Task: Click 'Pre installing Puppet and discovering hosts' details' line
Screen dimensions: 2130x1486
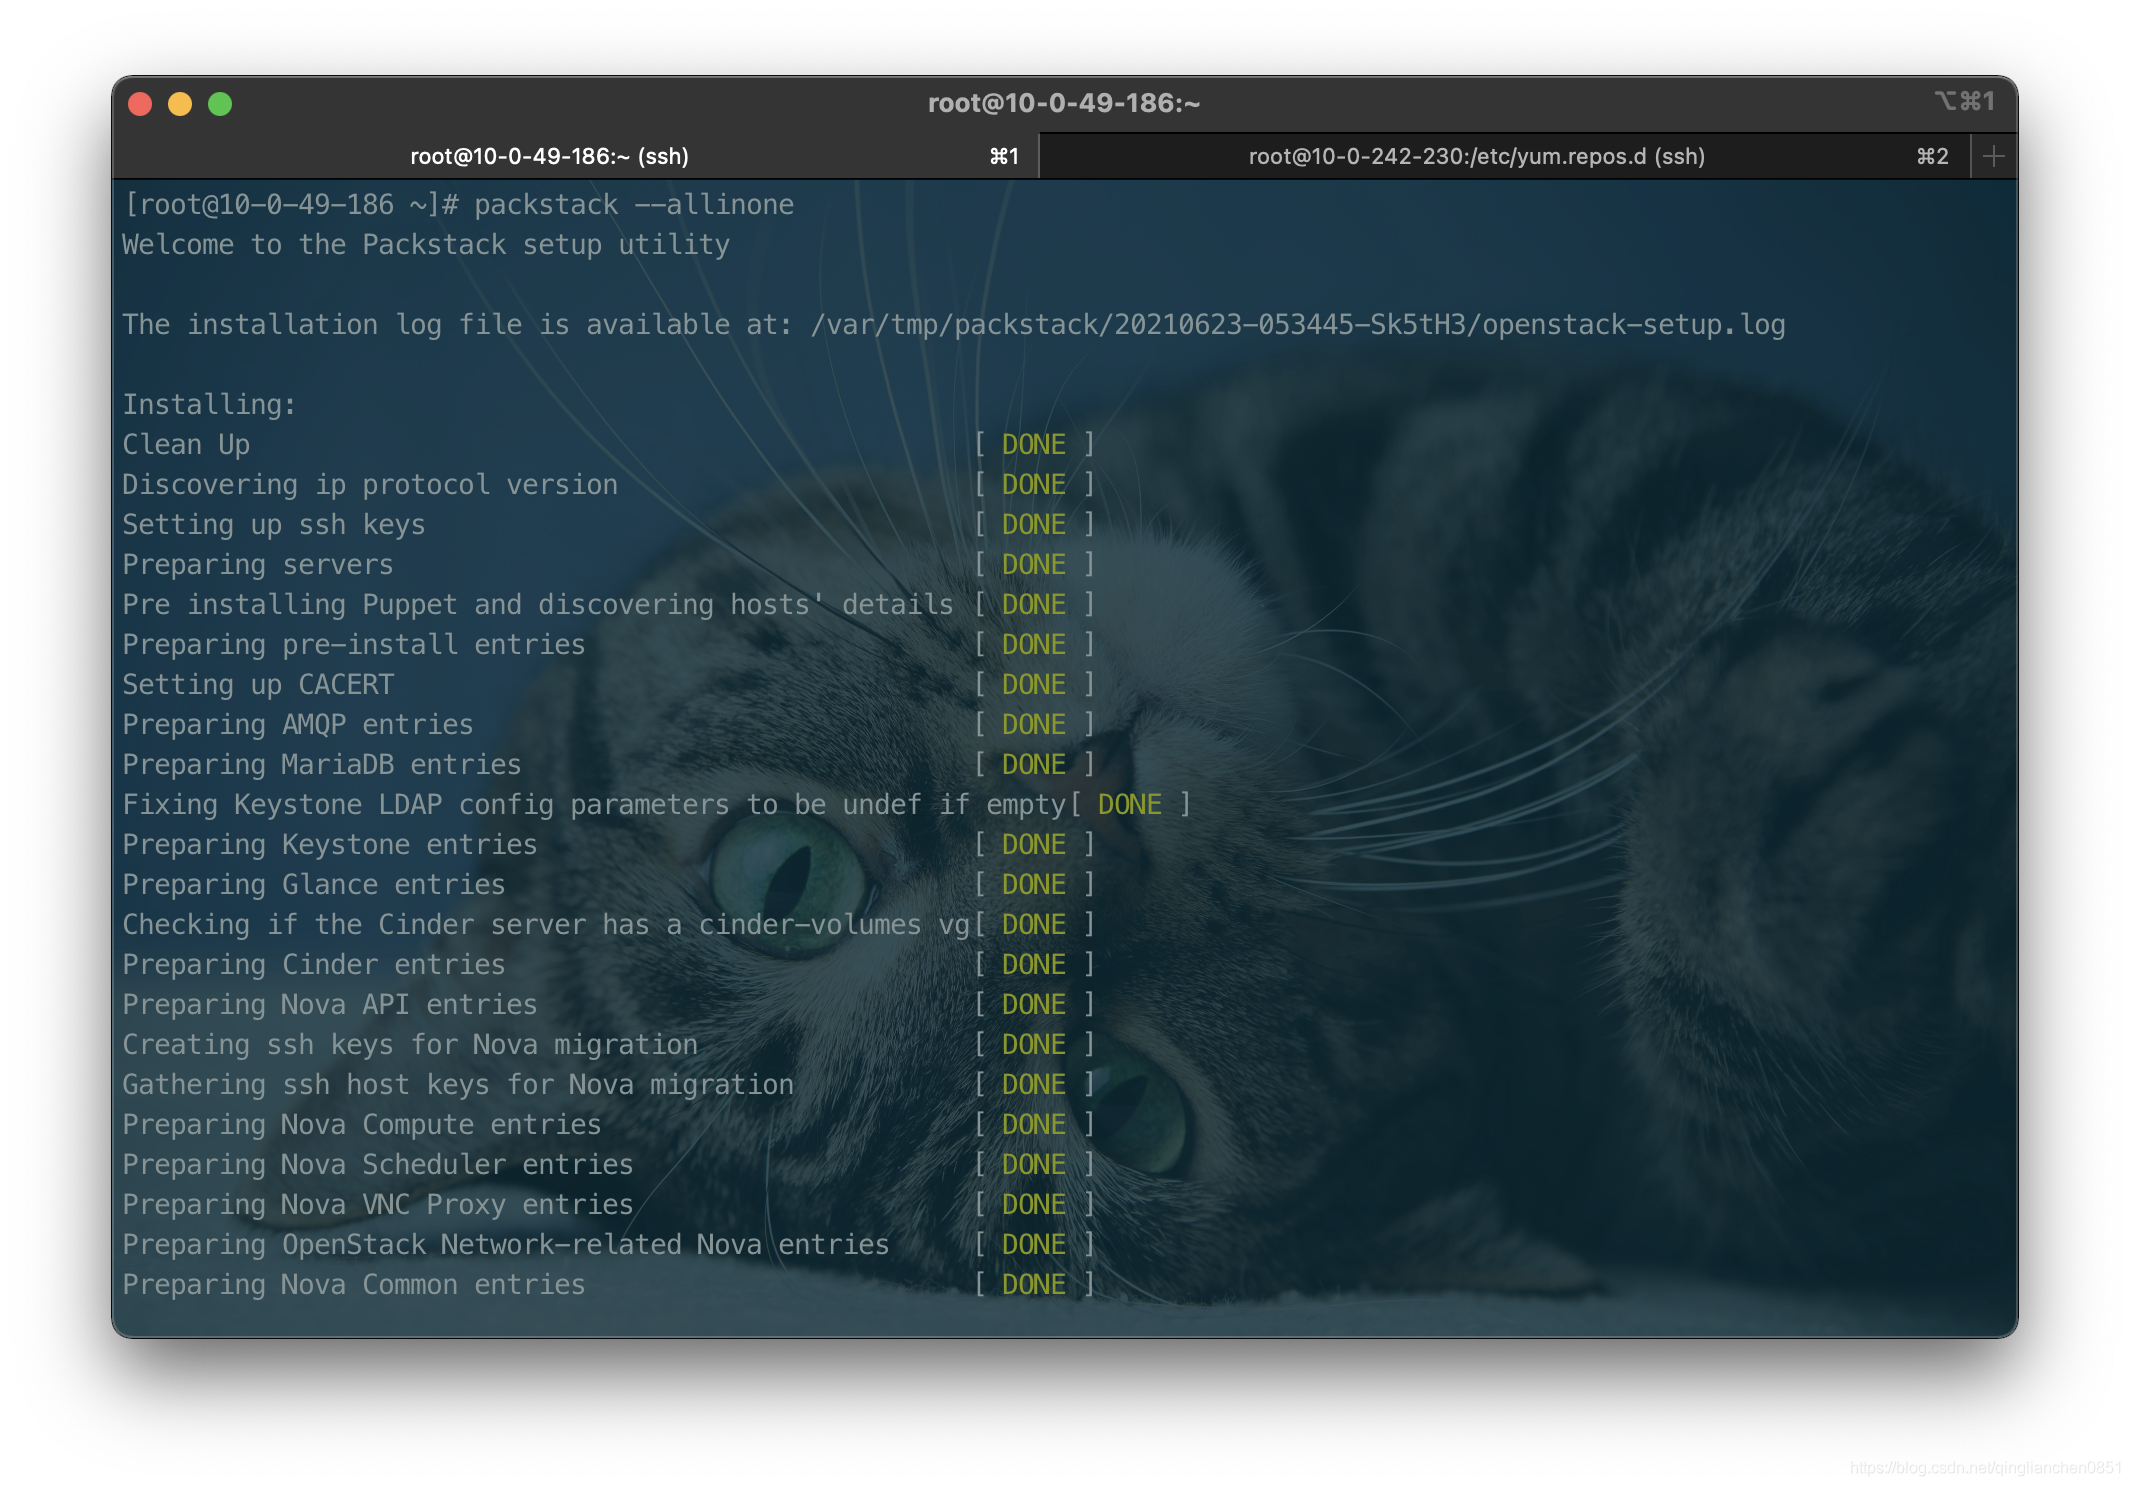Action: click(x=538, y=605)
